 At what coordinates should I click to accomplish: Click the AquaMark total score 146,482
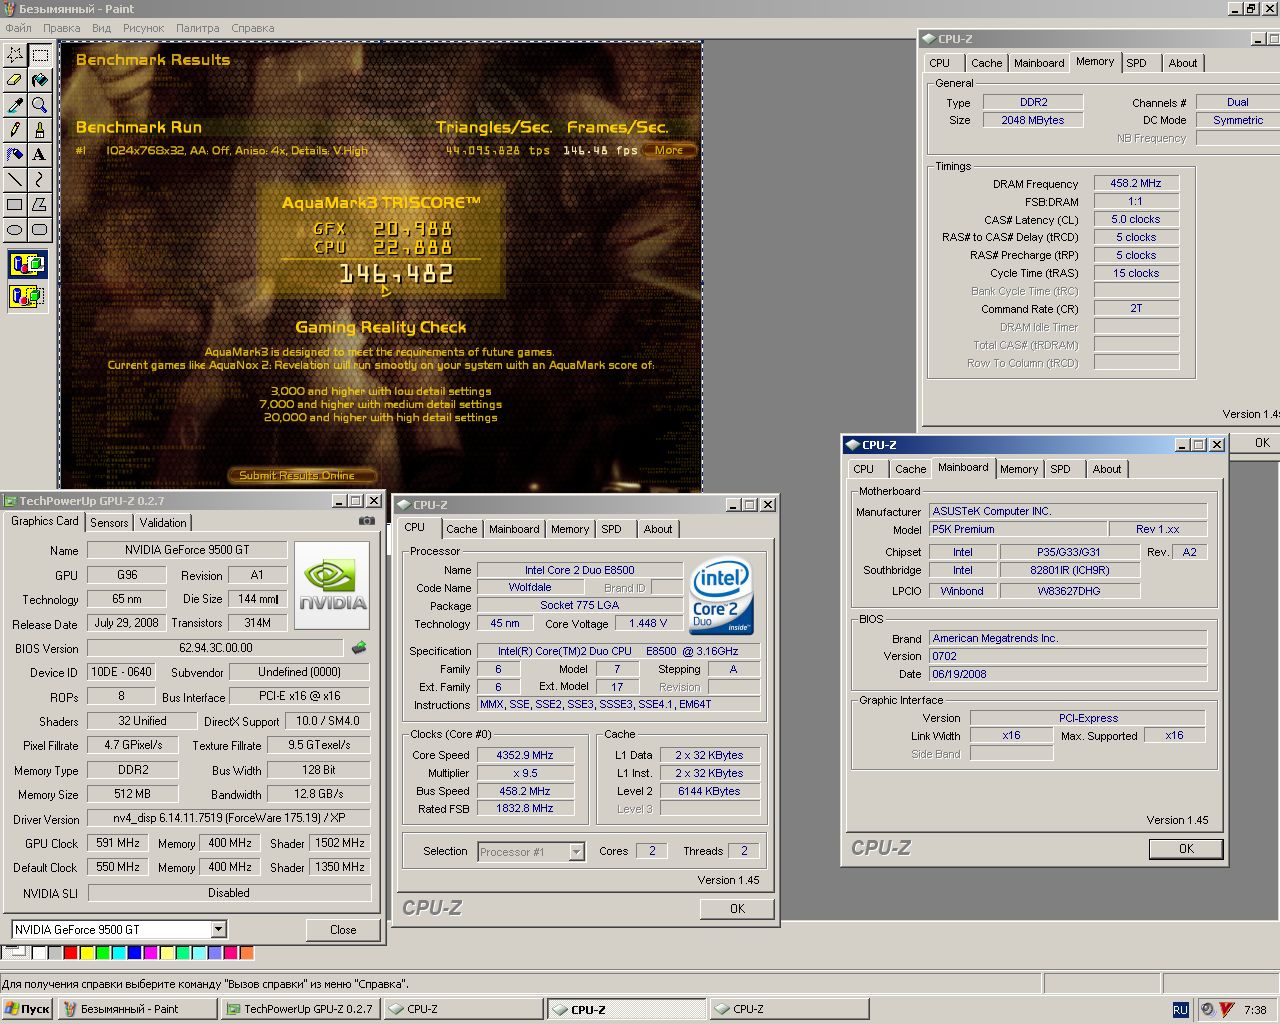point(396,273)
